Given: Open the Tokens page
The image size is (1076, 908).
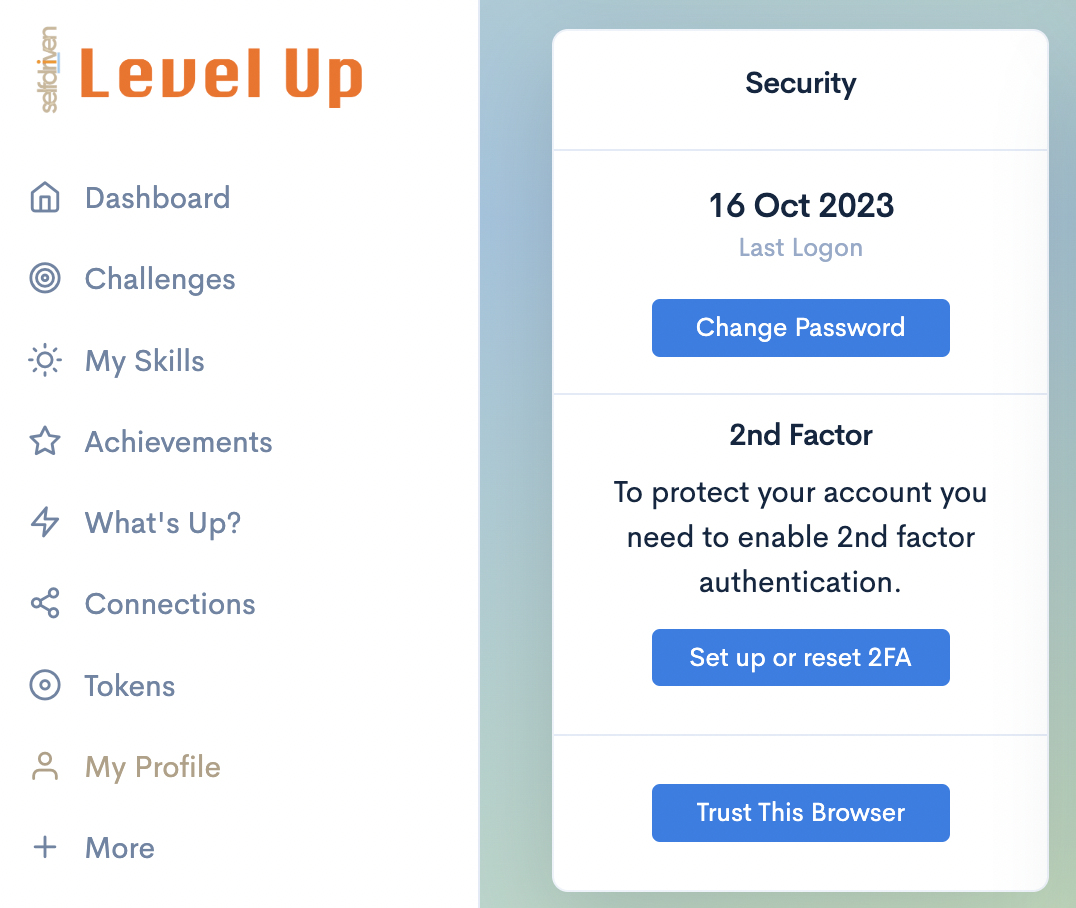Looking at the screenshot, I should 130,686.
